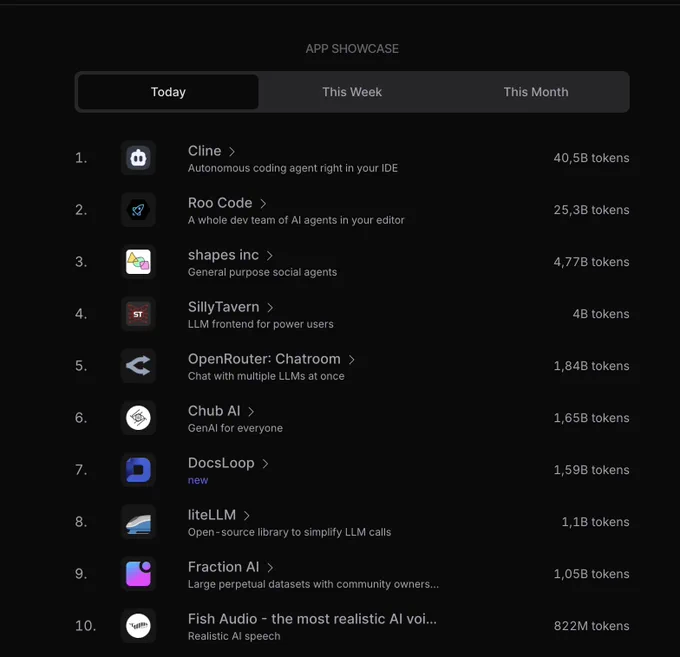Click 'GenAI for everyone' description

tap(235, 428)
